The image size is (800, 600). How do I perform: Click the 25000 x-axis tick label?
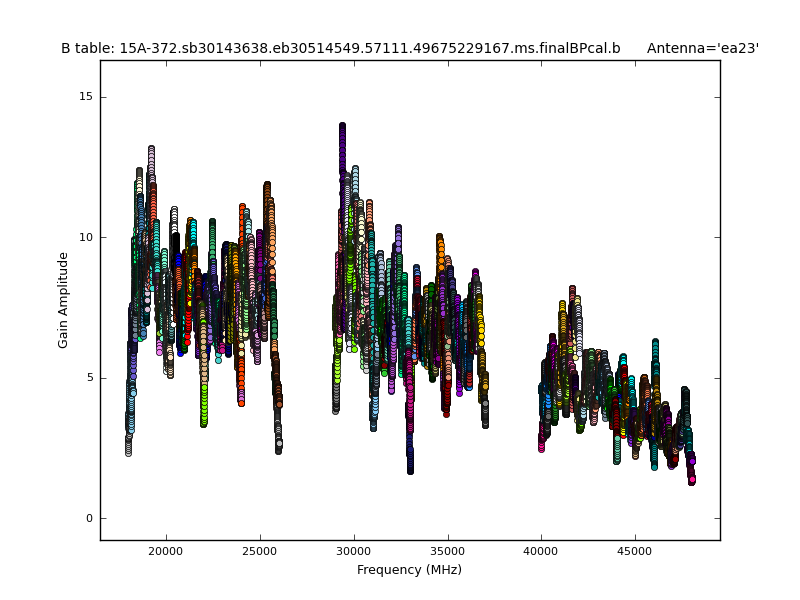(x=259, y=551)
